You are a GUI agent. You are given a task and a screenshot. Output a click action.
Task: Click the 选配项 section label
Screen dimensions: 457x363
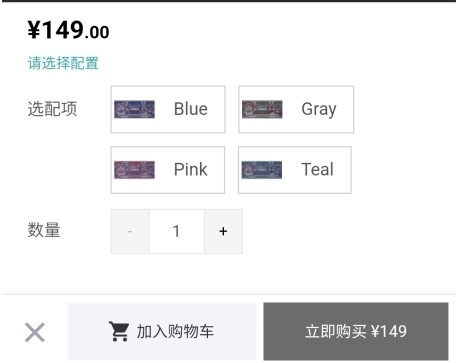(x=52, y=109)
